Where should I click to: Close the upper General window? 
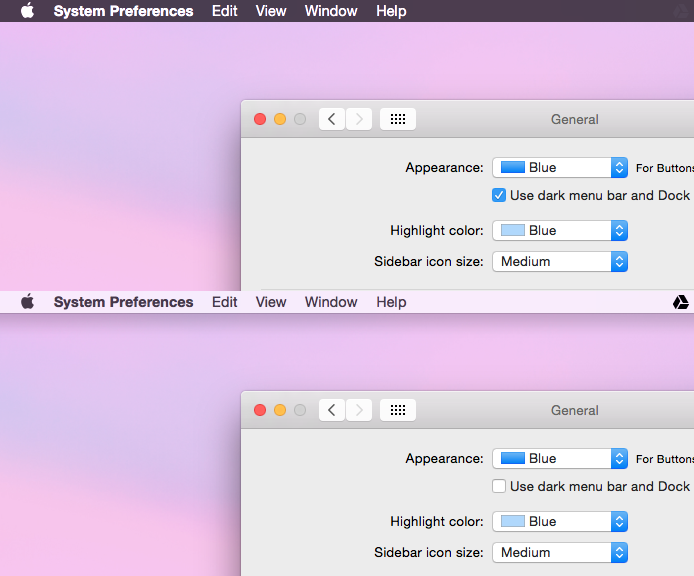[260, 119]
